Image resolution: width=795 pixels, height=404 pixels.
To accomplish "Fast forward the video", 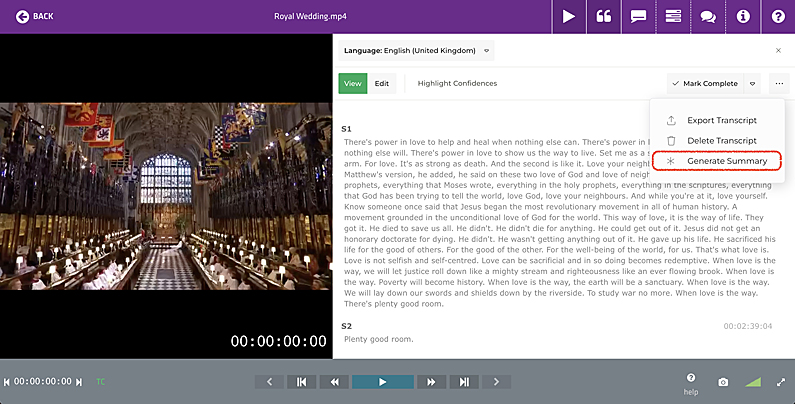I will click(x=431, y=382).
